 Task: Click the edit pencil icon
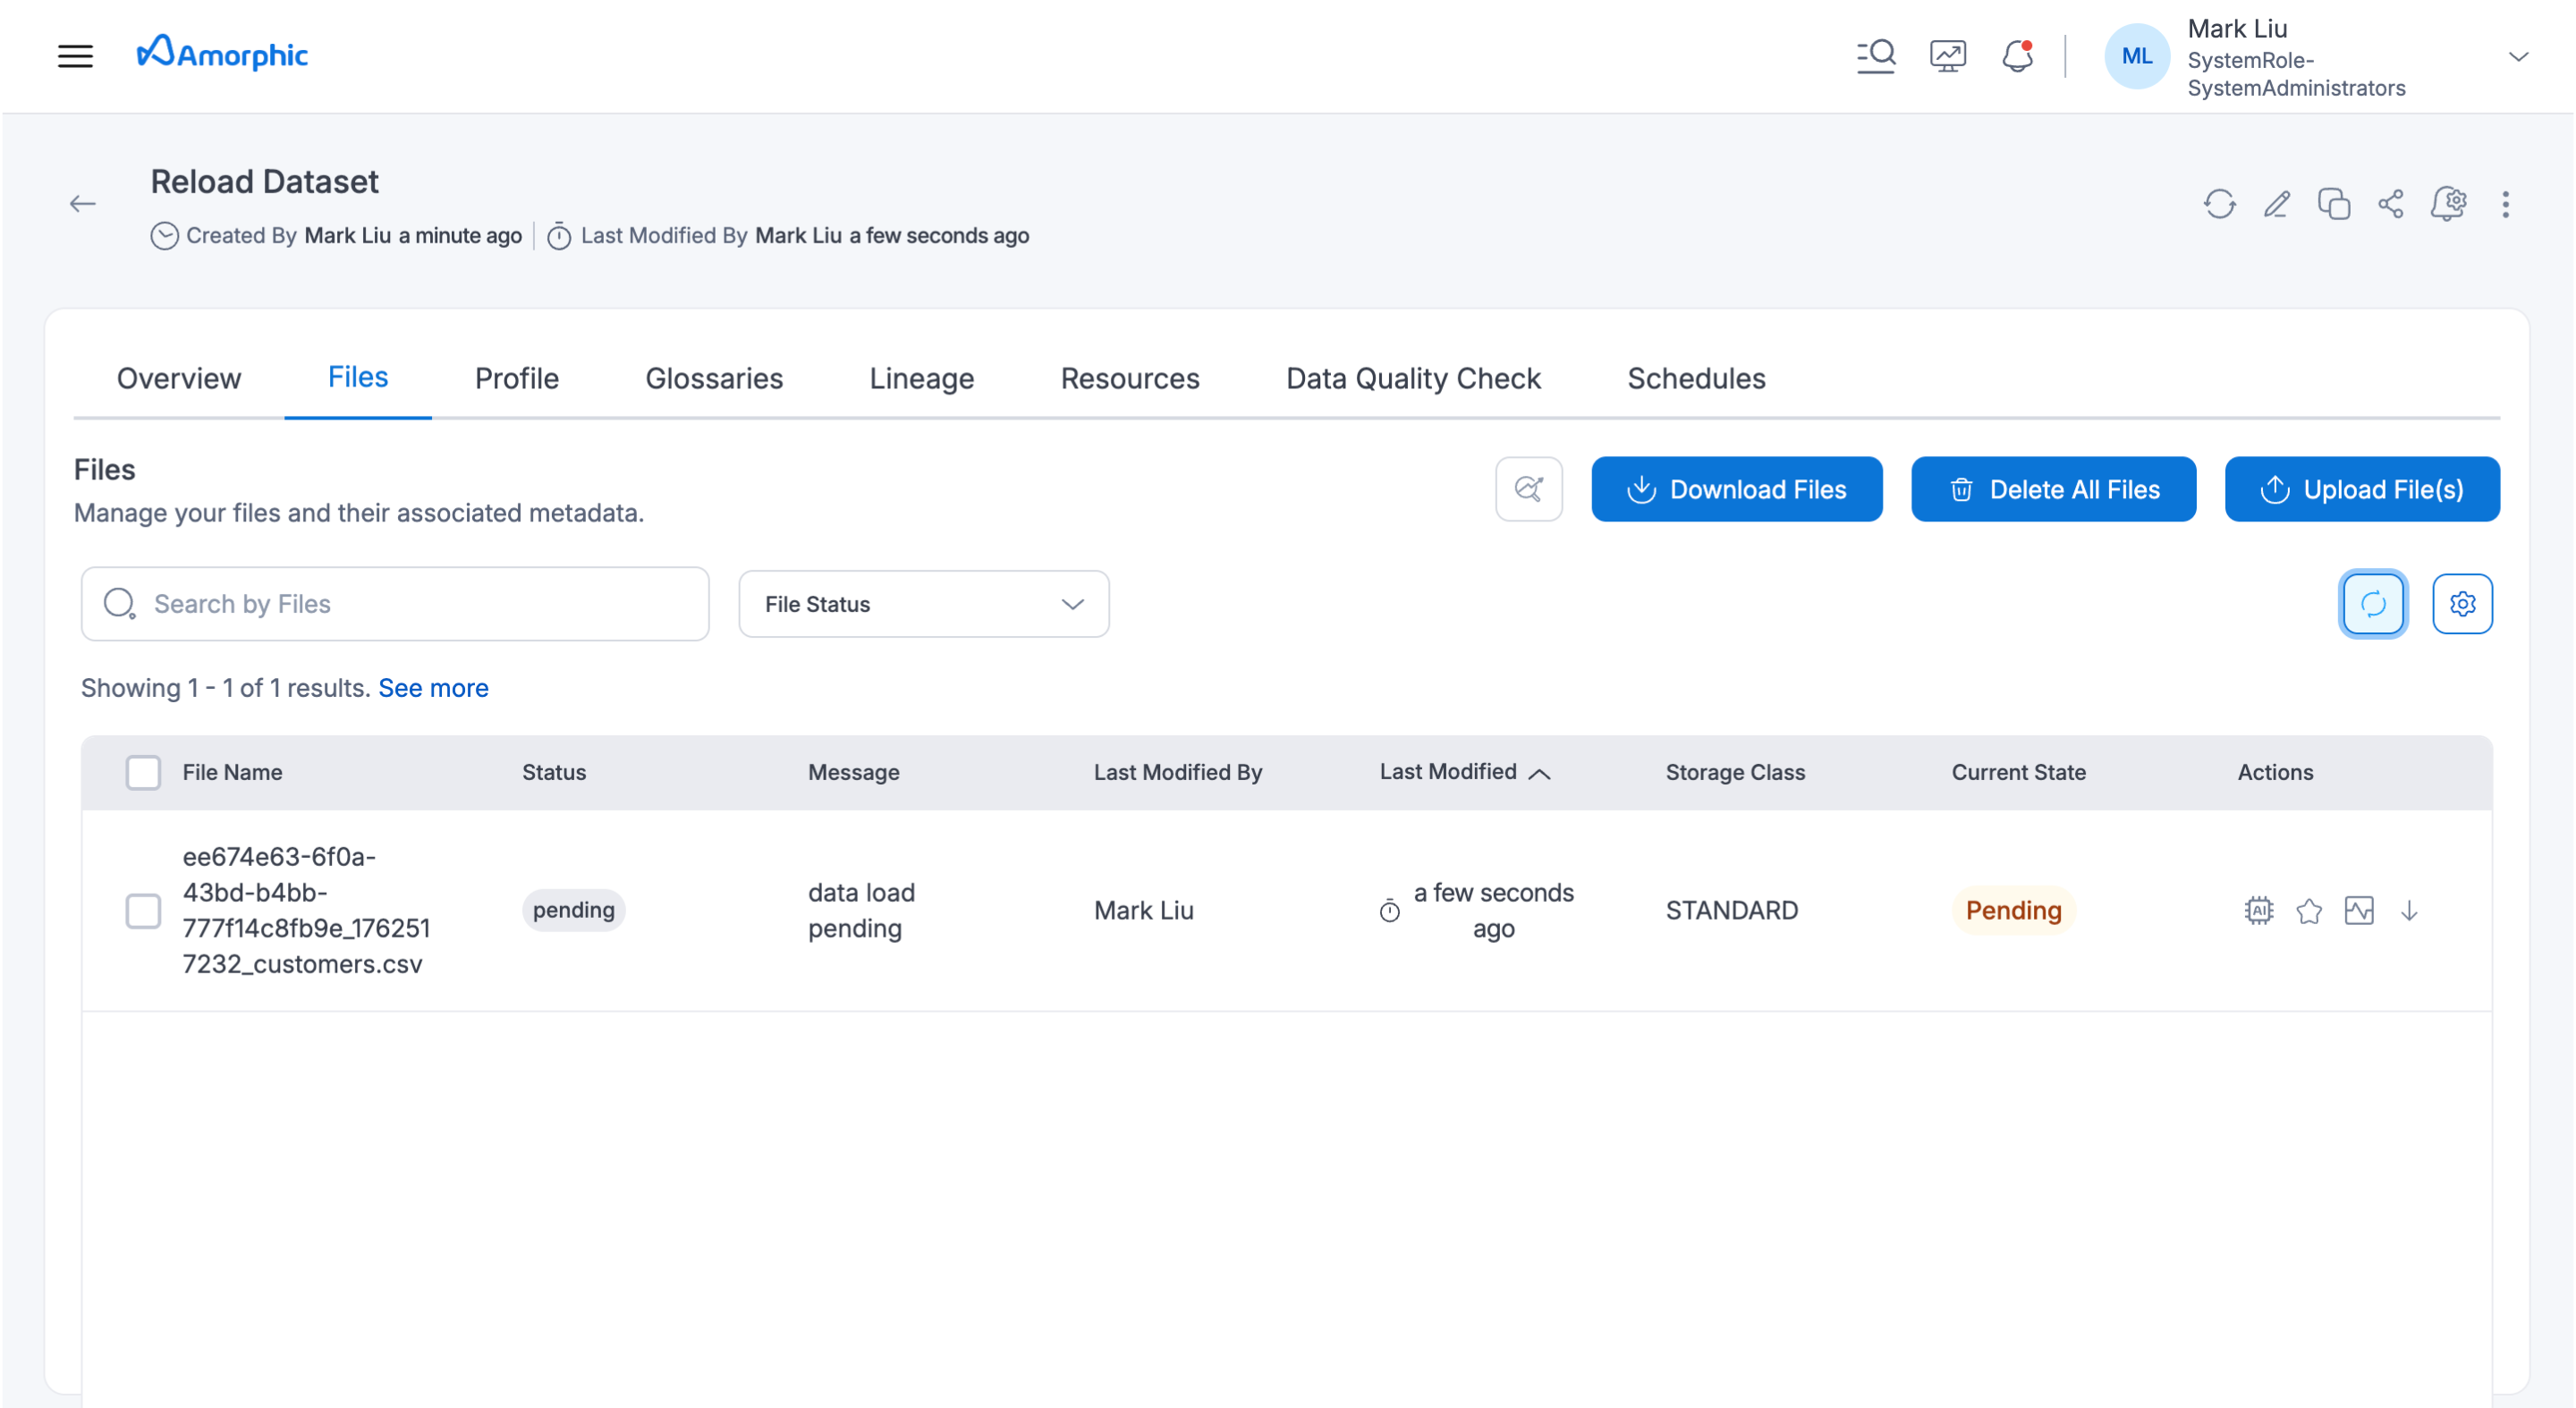2277,204
